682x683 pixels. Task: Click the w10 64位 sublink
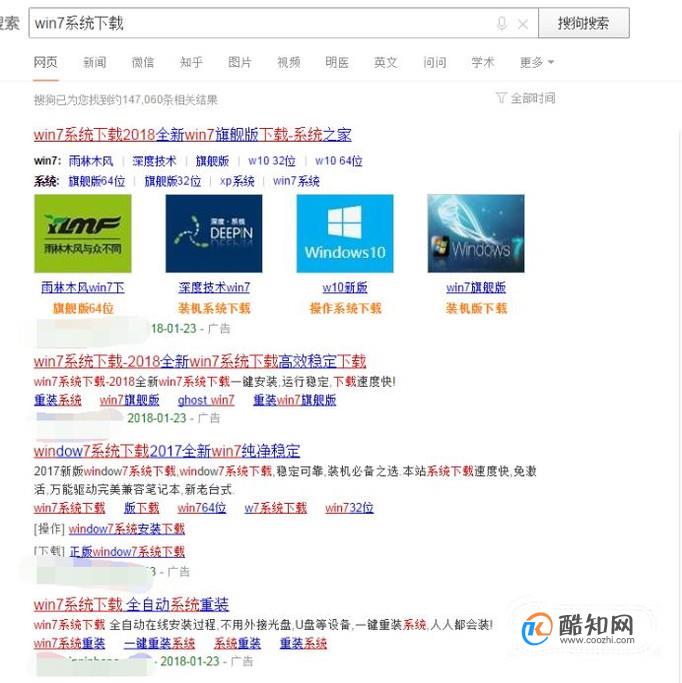pyautogui.click(x=339, y=161)
